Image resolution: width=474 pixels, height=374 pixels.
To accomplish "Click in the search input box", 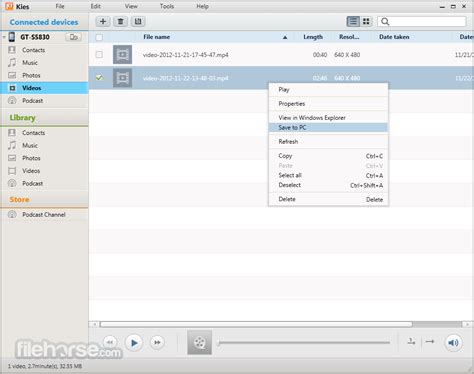I will [422, 22].
